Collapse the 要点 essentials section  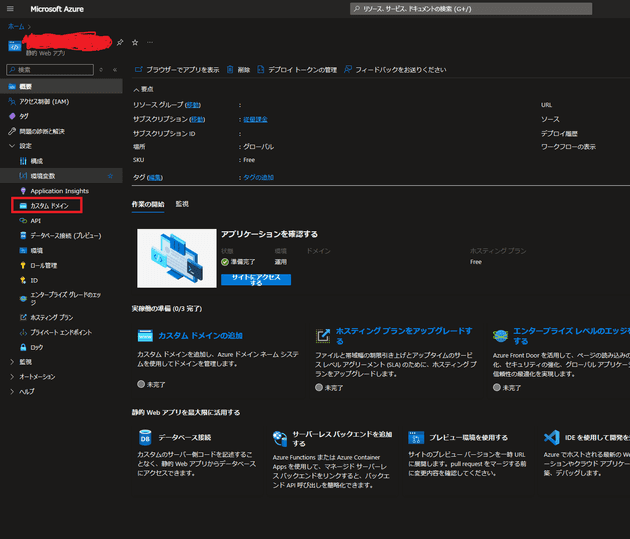pyautogui.click(x=143, y=89)
